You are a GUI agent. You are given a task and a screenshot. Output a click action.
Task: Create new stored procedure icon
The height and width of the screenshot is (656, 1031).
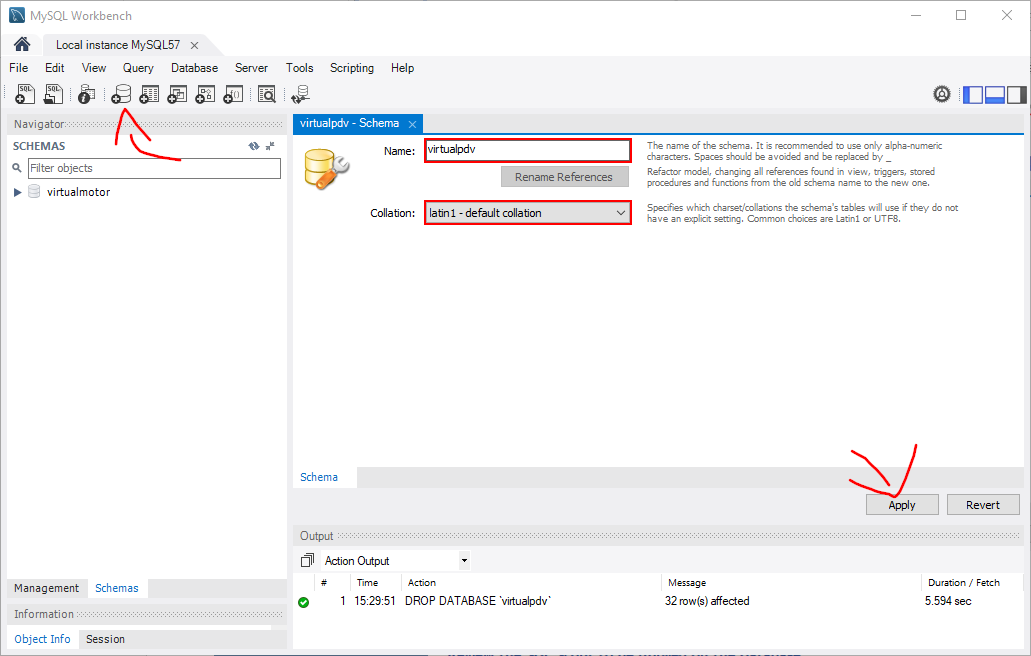[x=205, y=94]
